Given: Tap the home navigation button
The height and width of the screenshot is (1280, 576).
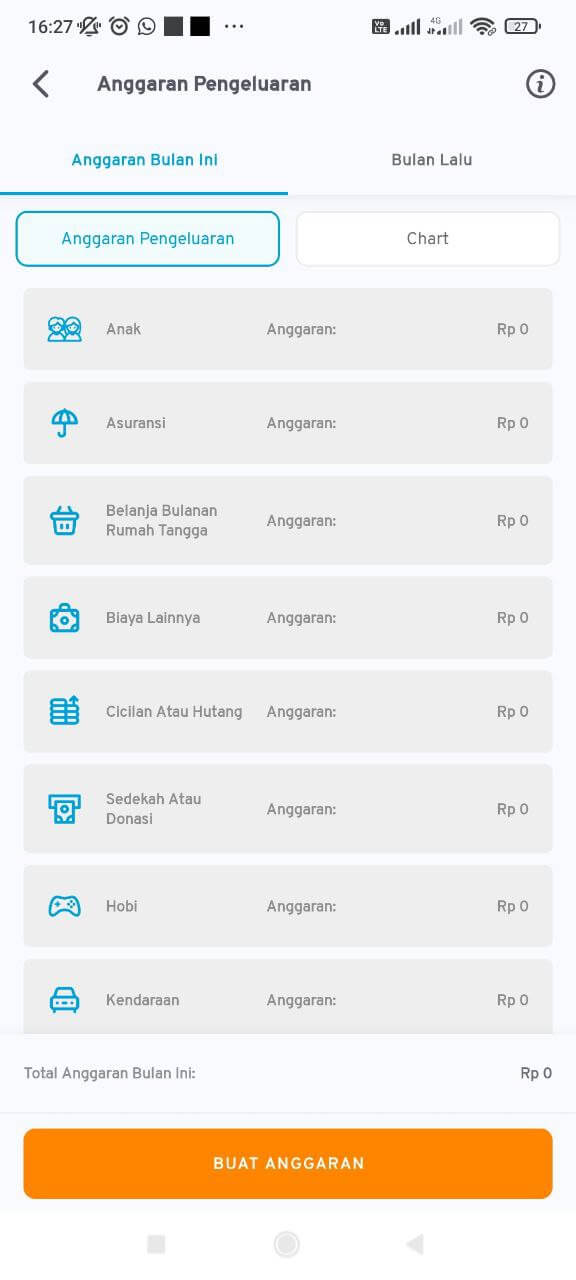Looking at the screenshot, I should pos(286,1243).
